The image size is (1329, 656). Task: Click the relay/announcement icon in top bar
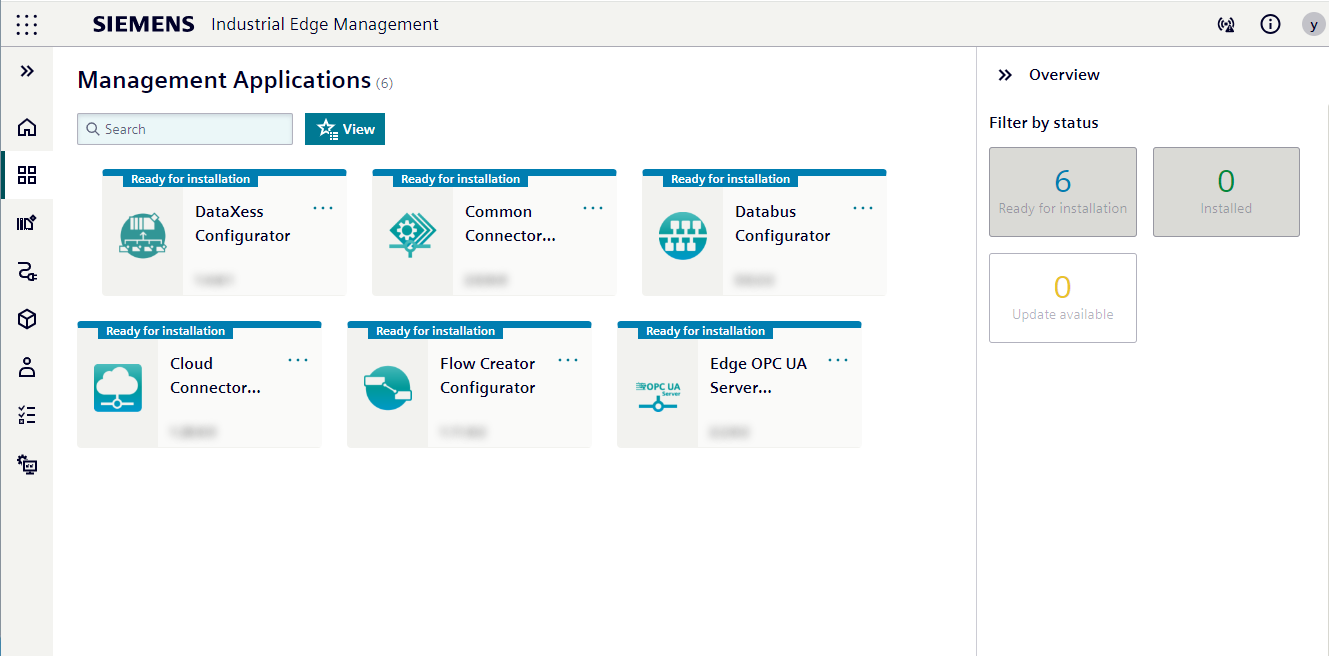pos(1226,24)
